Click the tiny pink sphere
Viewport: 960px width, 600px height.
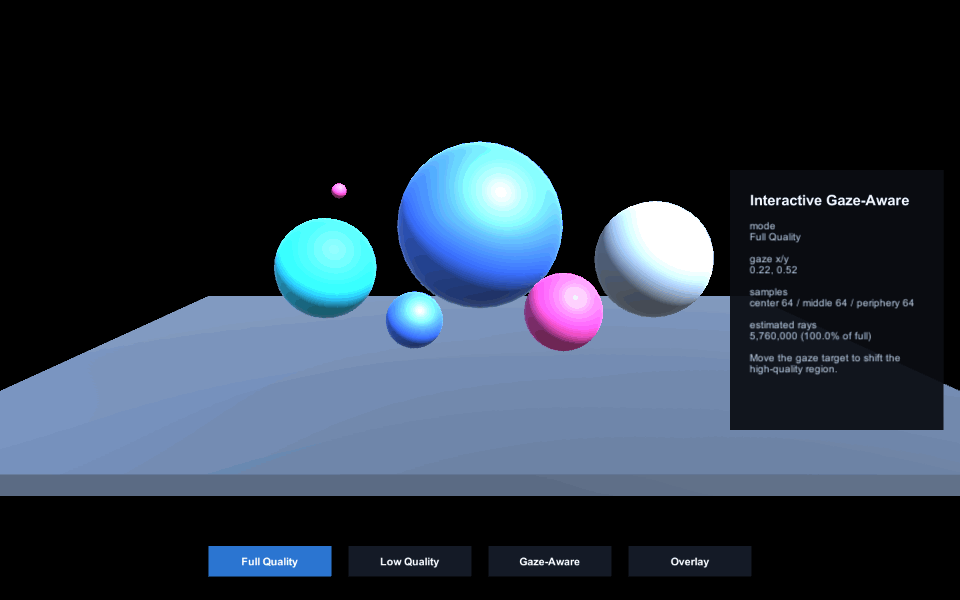339,190
